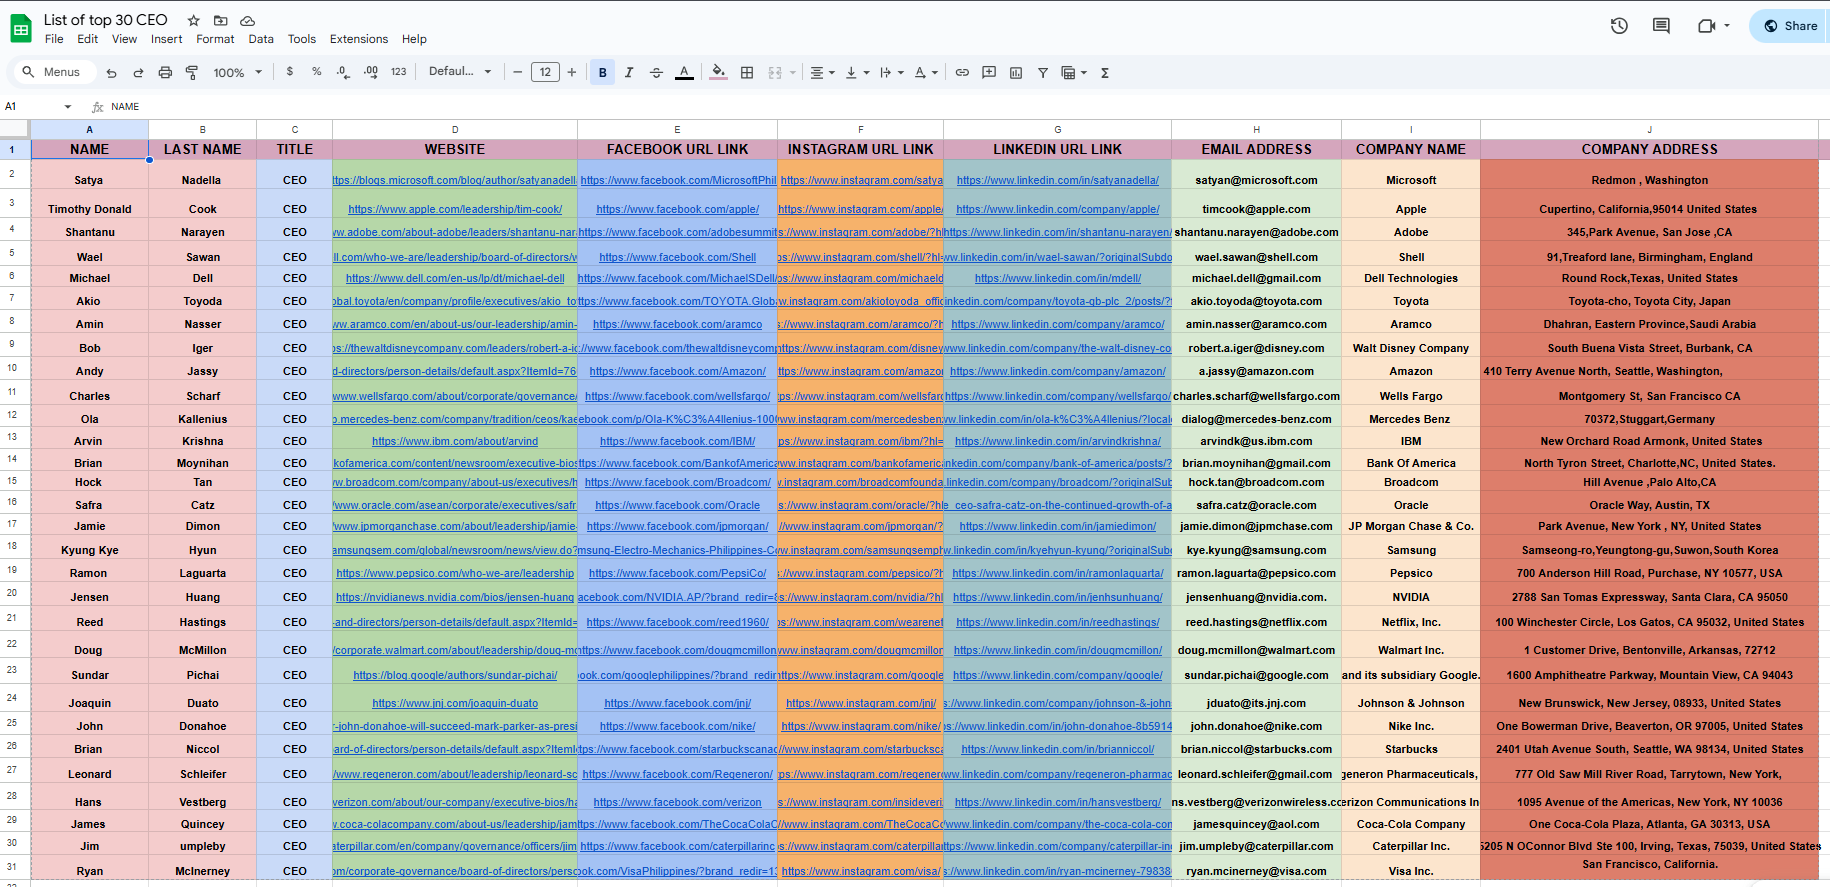Open the Extensions menu
This screenshot has width=1830, height=887.
tap(359, 39)
